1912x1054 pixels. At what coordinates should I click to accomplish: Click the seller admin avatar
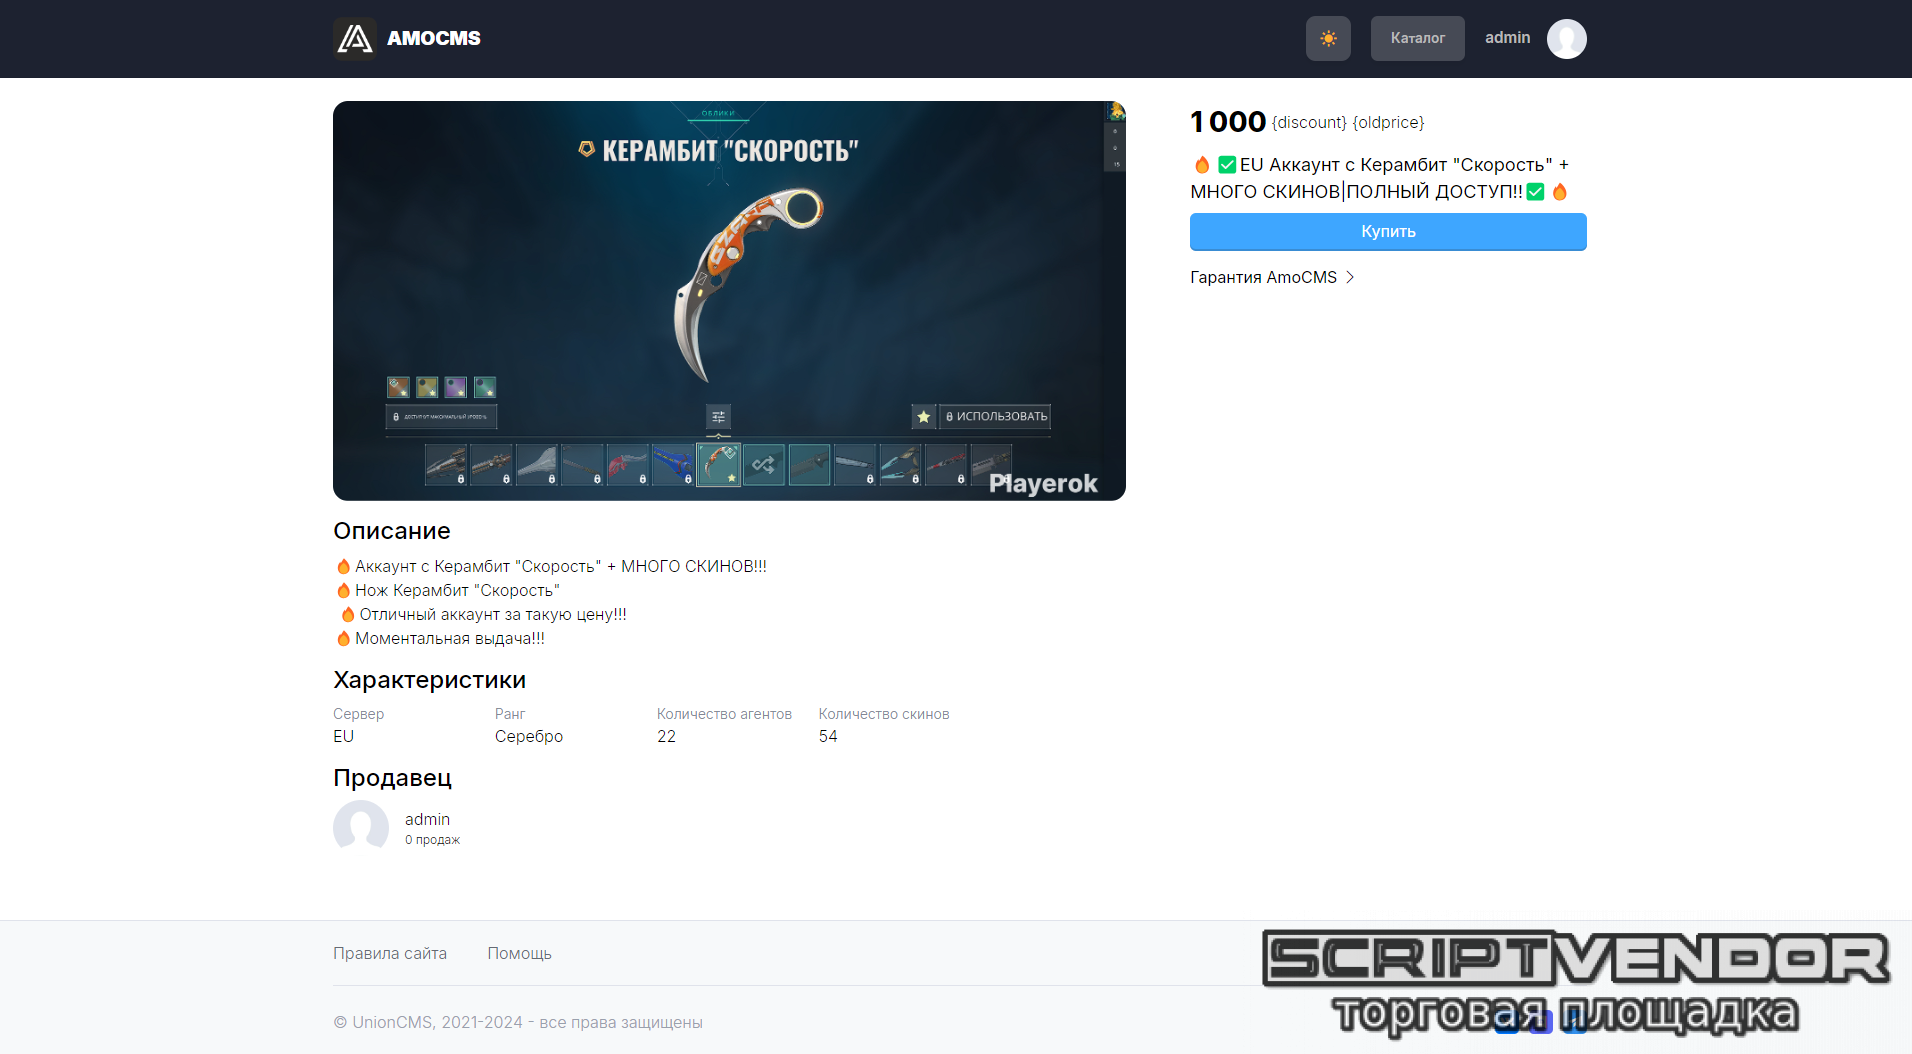pyautogui.click(x=361, y=827)
